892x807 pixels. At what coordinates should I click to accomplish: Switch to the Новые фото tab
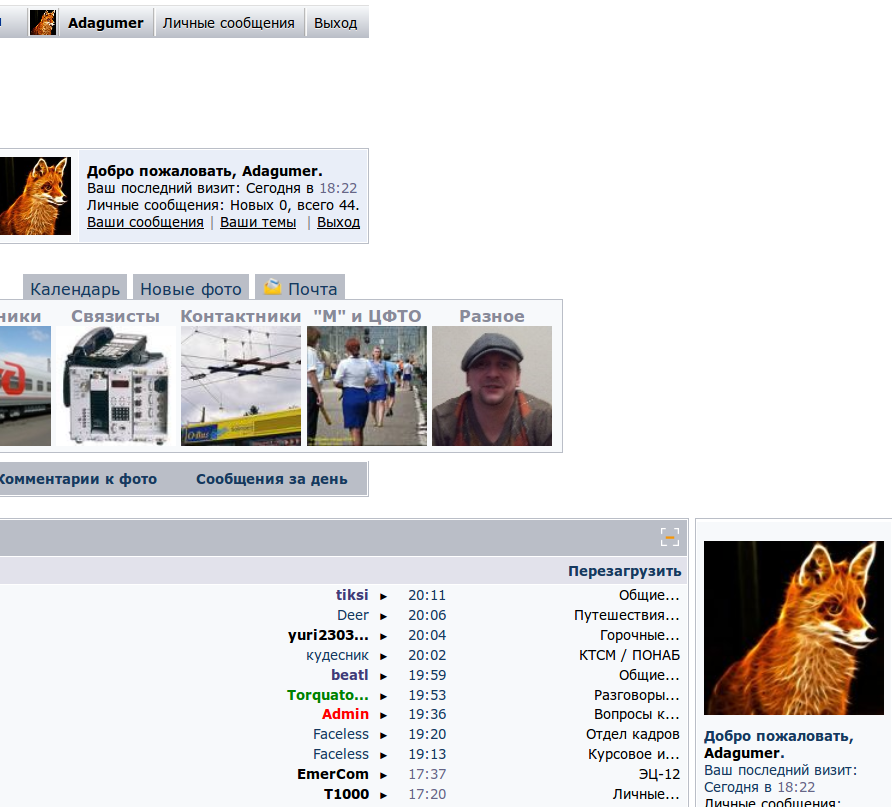[191, 289]
